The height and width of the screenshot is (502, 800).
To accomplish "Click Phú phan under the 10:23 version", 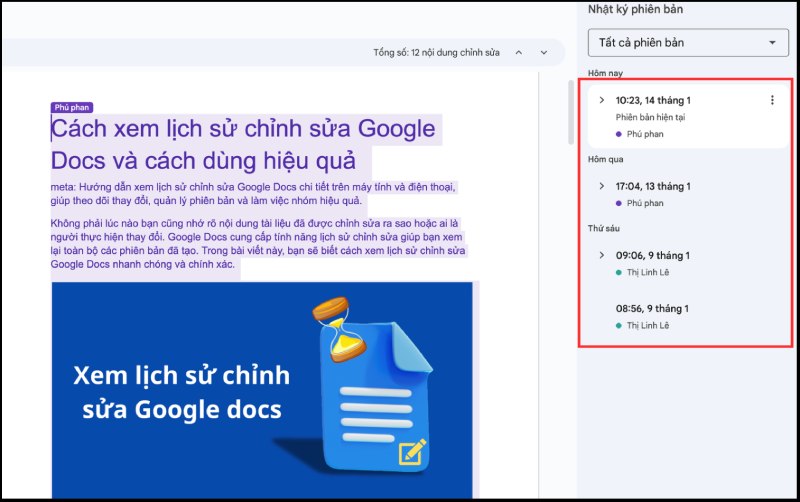I will [645, 134].
